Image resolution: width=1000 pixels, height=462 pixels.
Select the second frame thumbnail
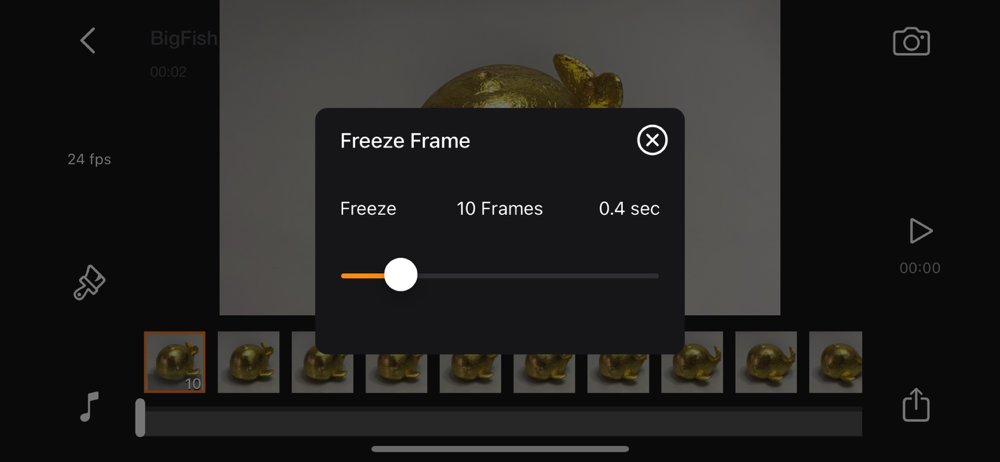click(248, 362)
